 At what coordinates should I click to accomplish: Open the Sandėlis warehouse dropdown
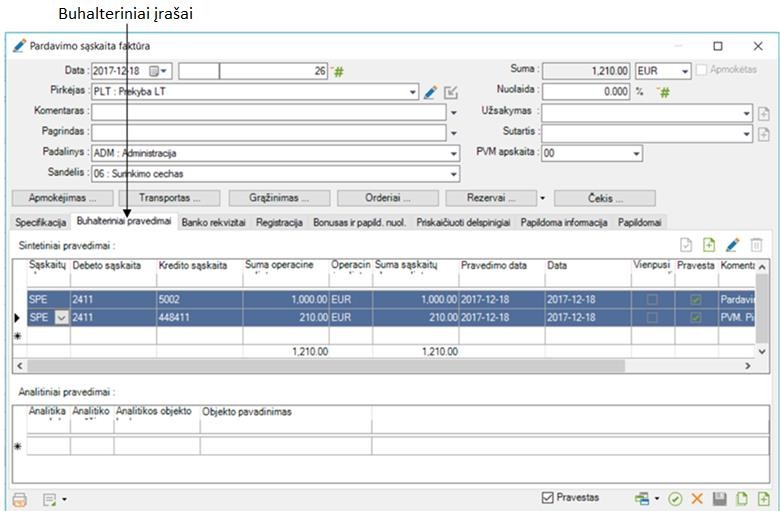[x=453, y=174]
